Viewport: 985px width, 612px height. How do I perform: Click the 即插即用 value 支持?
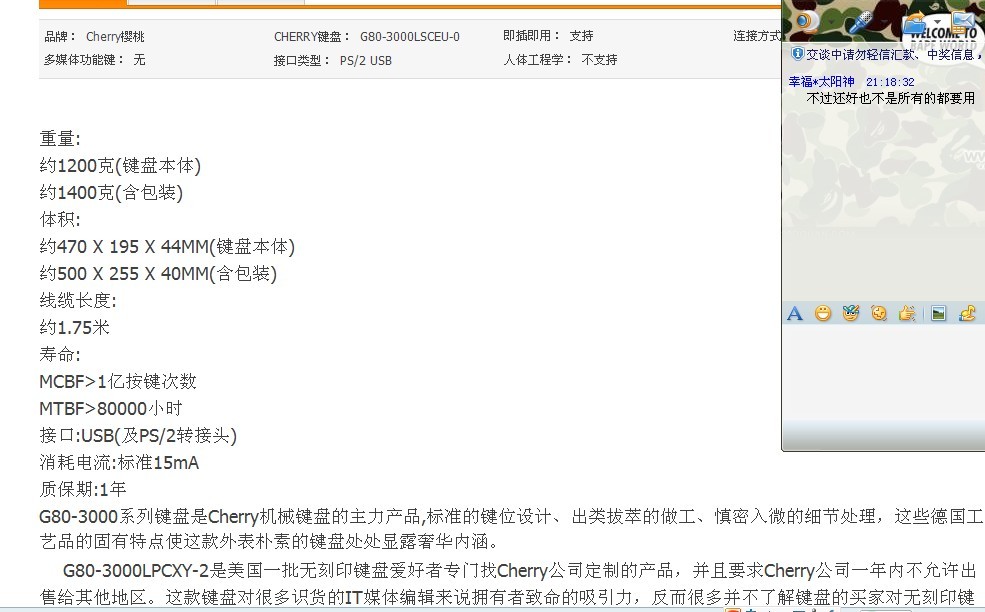tap(581, 36)
